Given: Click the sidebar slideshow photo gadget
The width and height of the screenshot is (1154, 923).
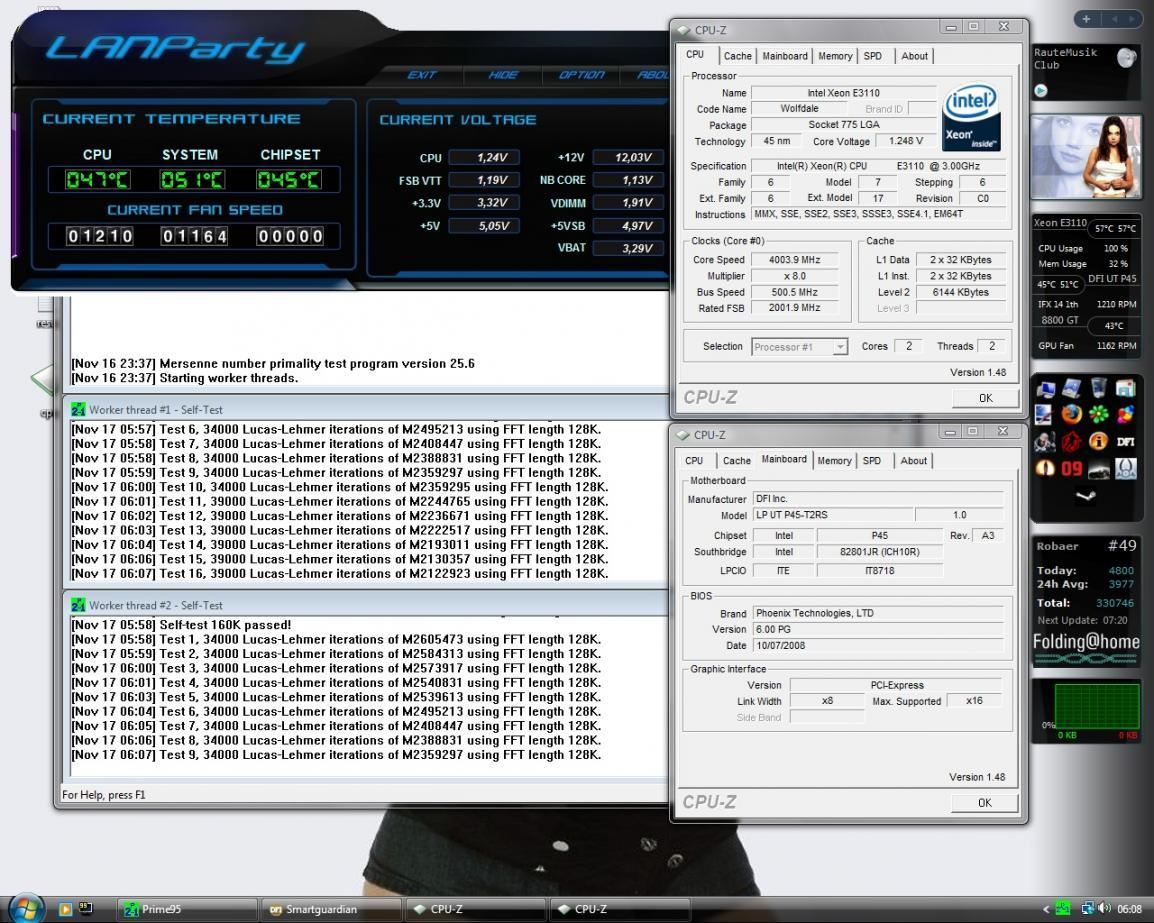Looking at the screenshot, I should click(x=1086, y=157).
